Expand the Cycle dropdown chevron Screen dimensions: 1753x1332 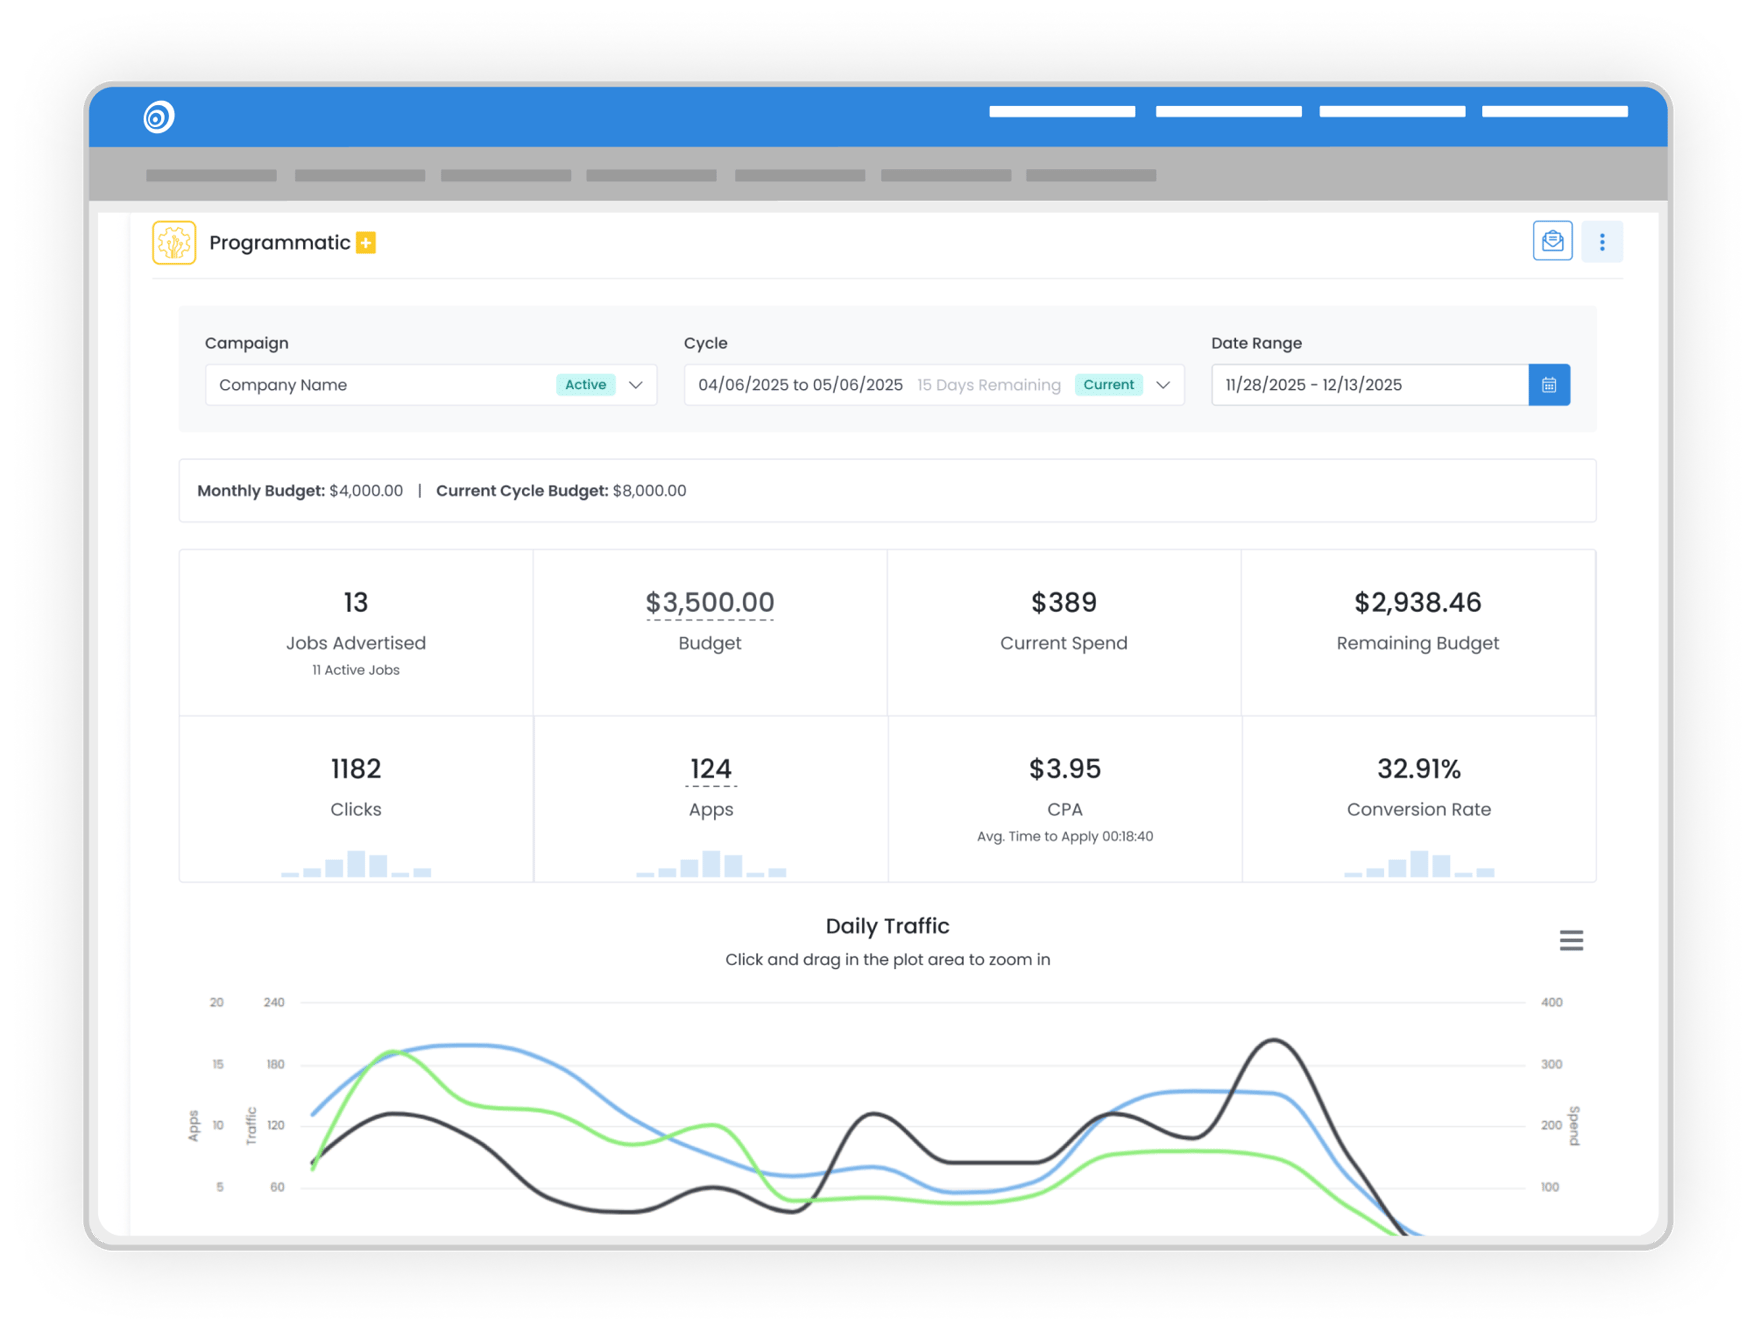click(1163, 384)
